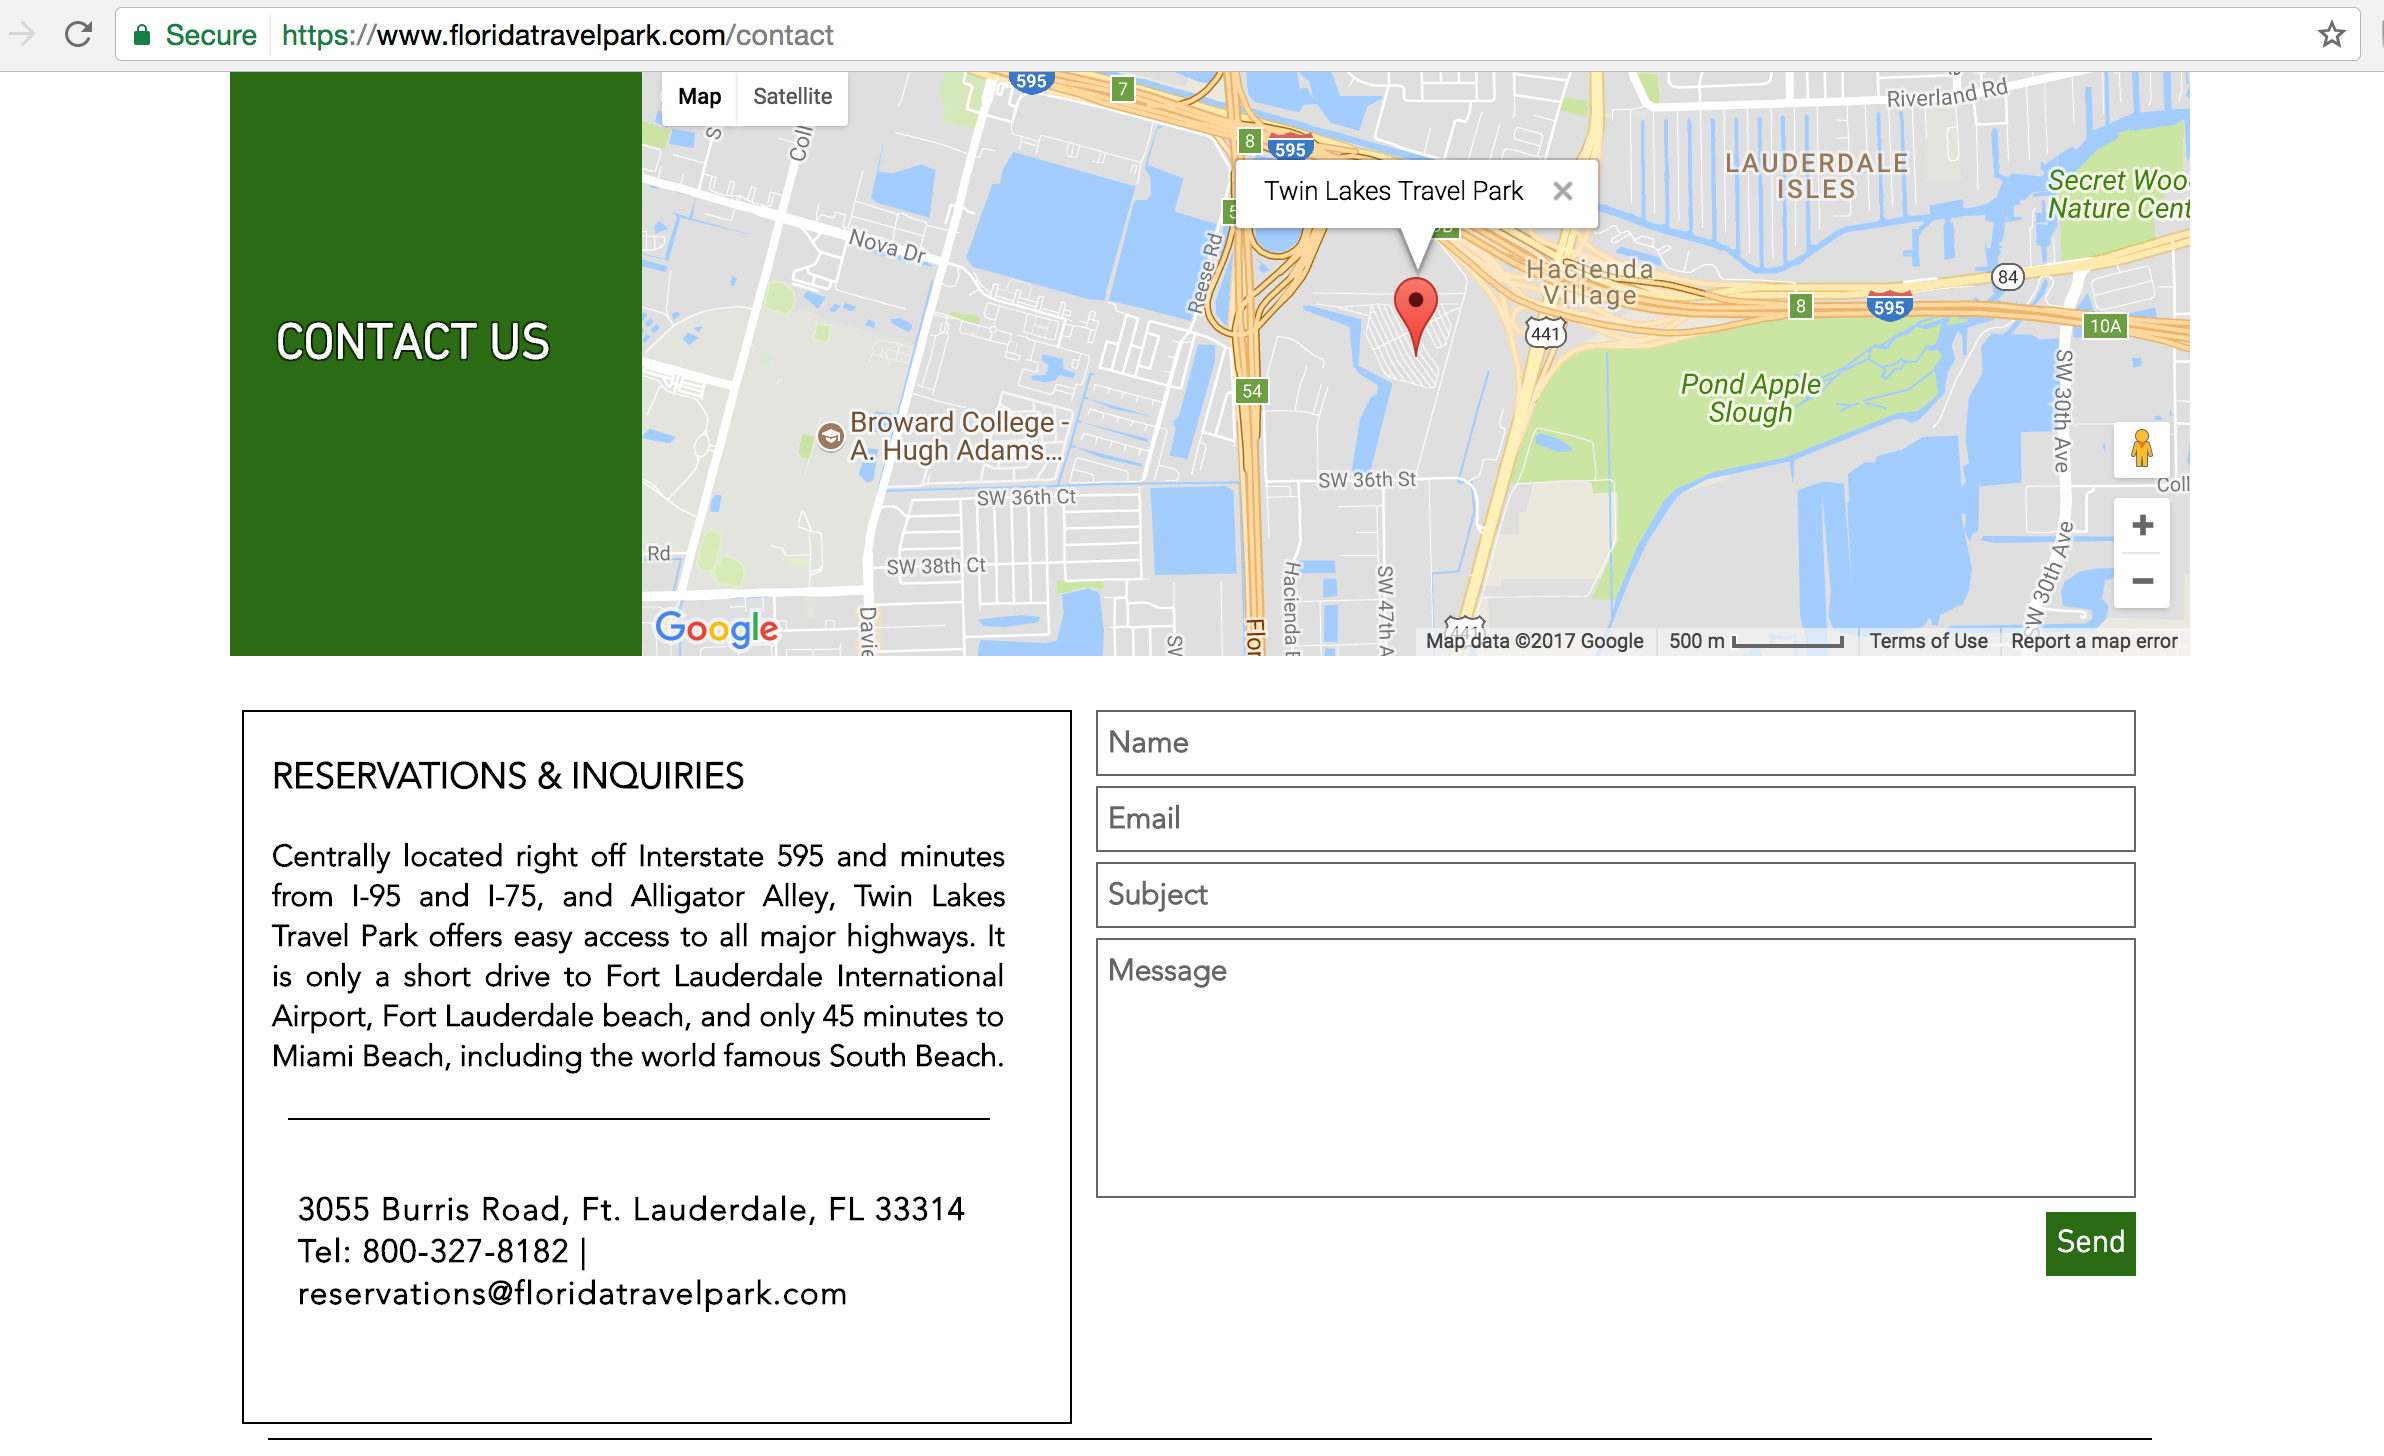Focus the Name input field
The image size is (2384, 1456).
(x=1615, y=743)
